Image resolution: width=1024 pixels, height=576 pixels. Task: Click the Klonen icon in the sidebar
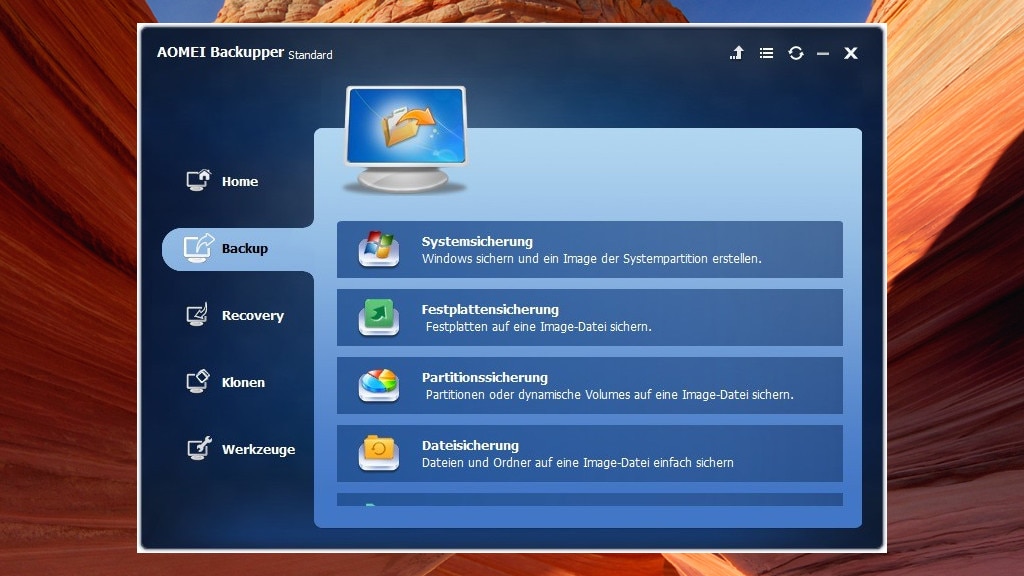(196, 379)
